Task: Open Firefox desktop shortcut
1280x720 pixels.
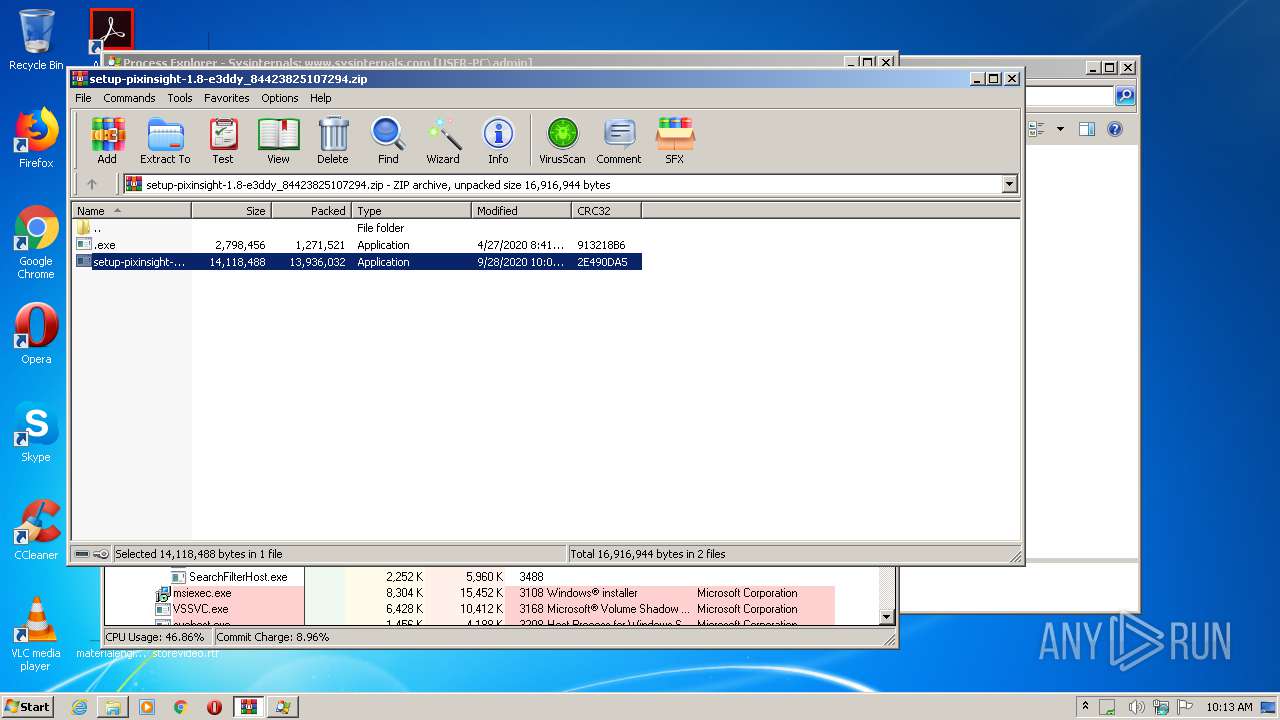Action: pyautogui.click(x=36, y=138)
